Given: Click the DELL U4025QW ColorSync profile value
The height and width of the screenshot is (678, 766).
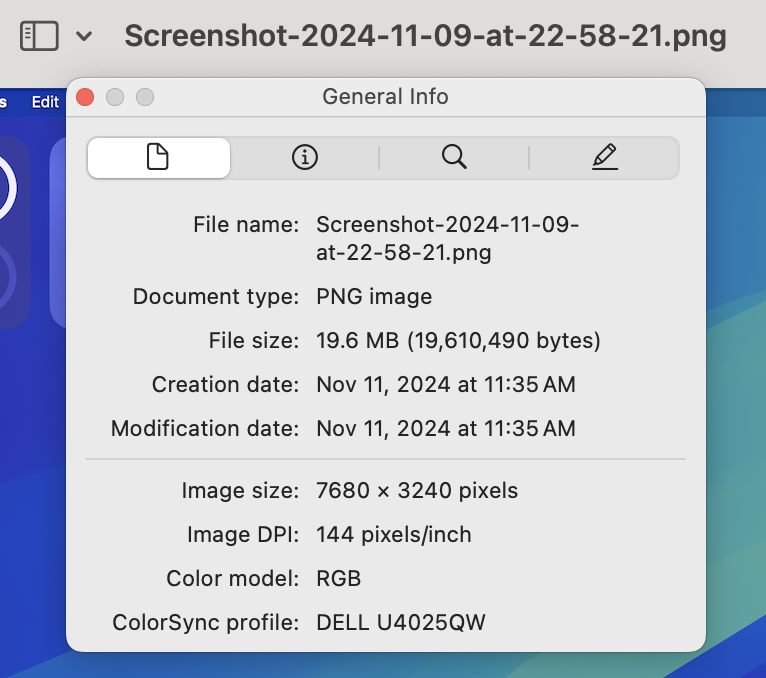Looking at the screenshot, I should [x=400, y=623].
